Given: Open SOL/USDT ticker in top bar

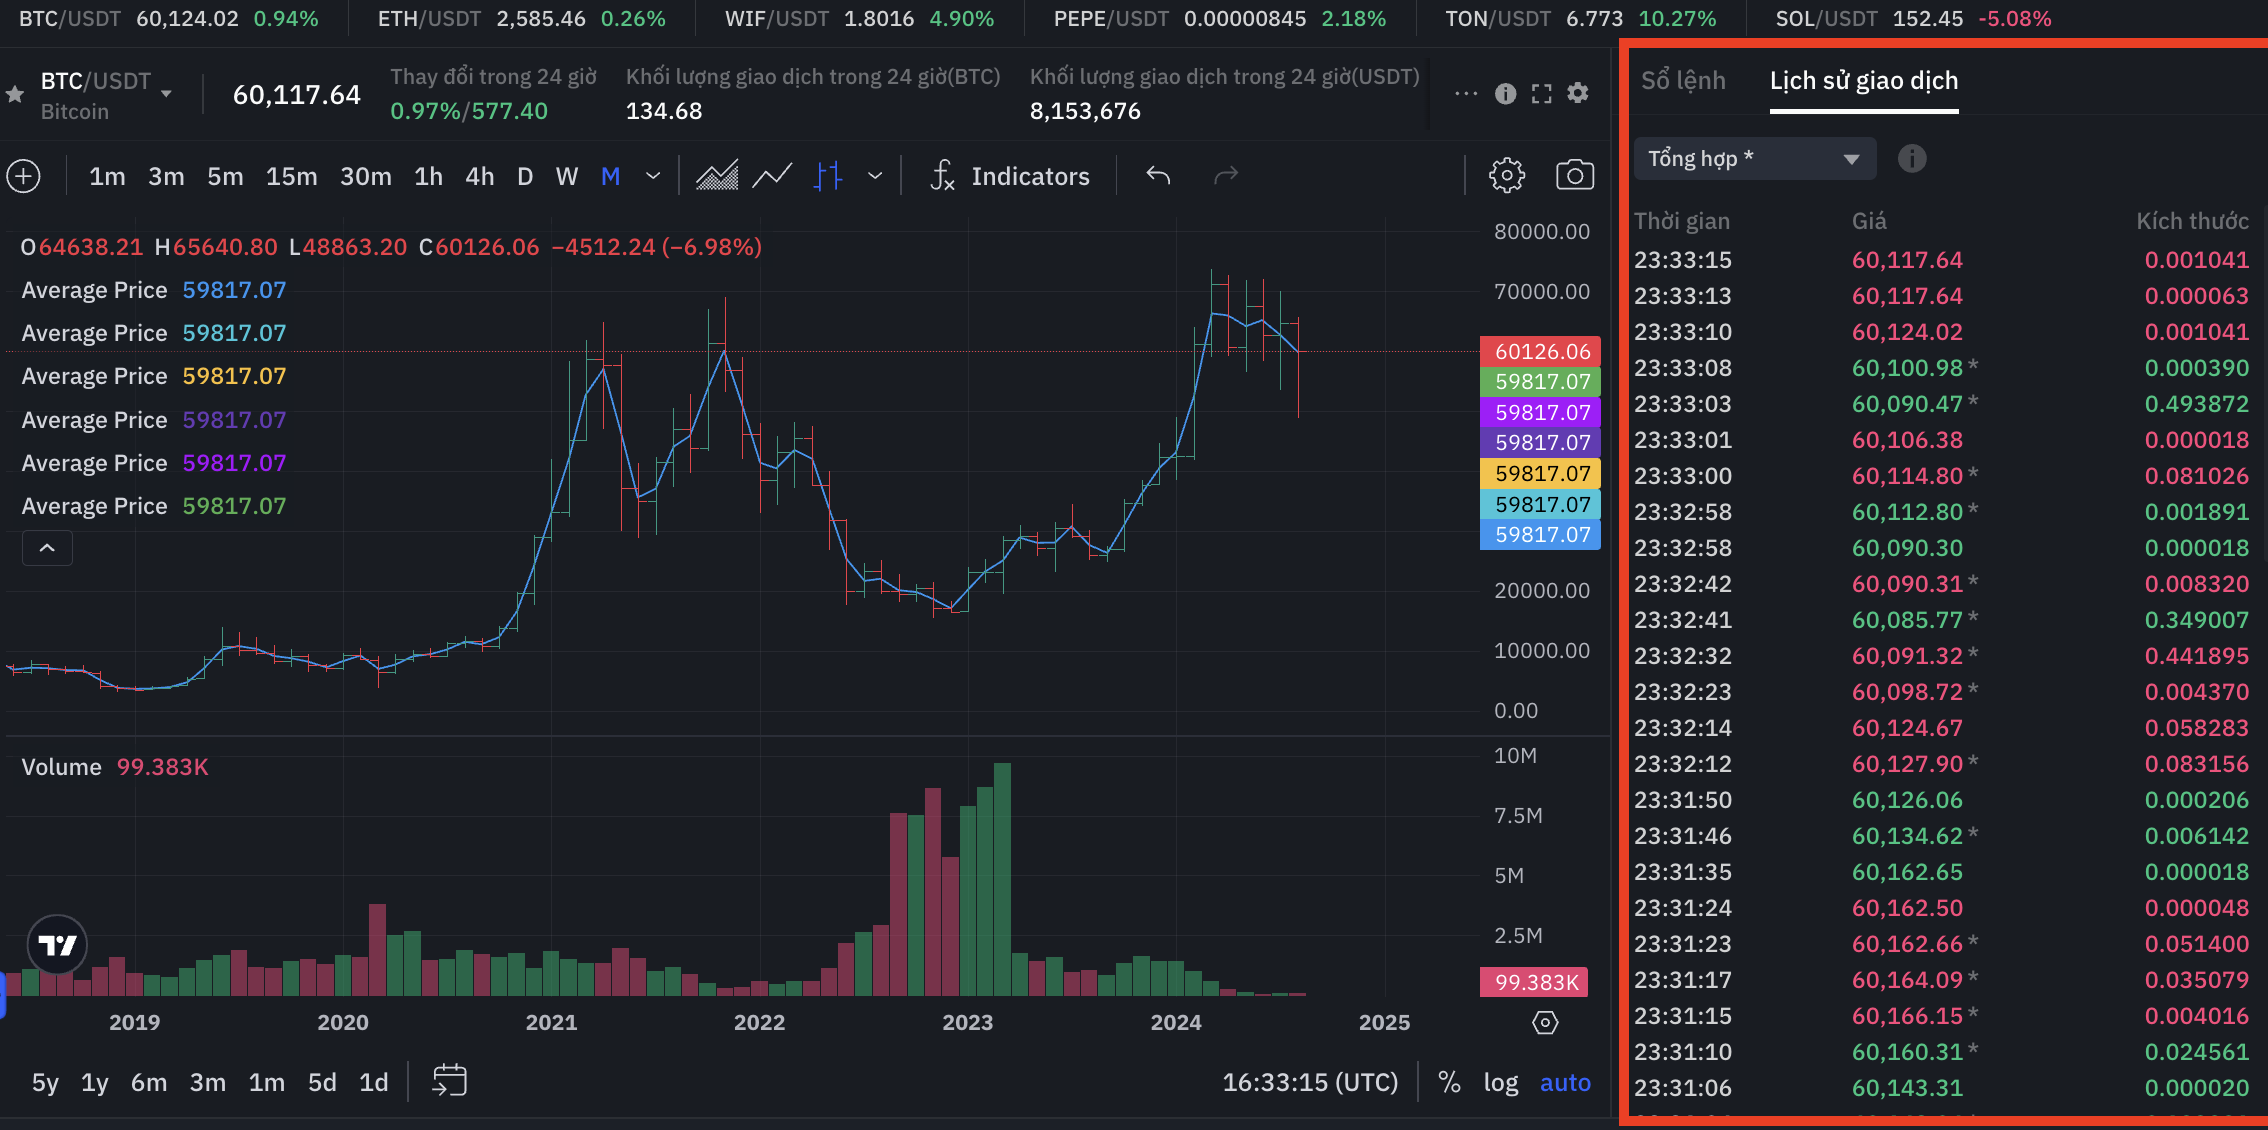Looking at the screenshot, I should [x=1913, y=19].
